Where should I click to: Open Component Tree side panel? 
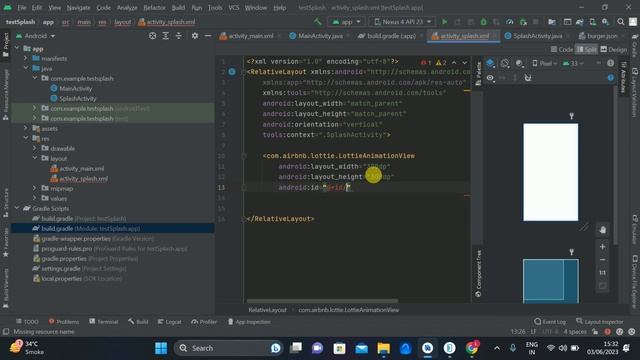pos(478,273)
